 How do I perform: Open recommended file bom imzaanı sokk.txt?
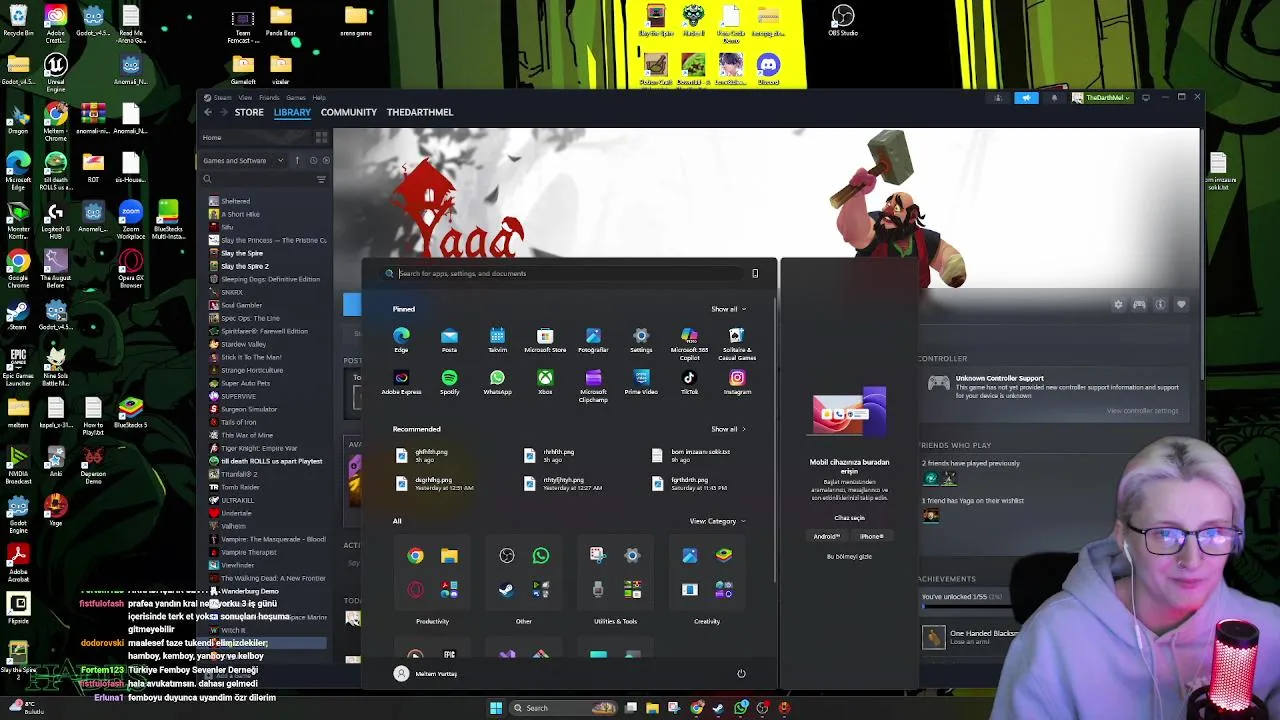point(691,454)
